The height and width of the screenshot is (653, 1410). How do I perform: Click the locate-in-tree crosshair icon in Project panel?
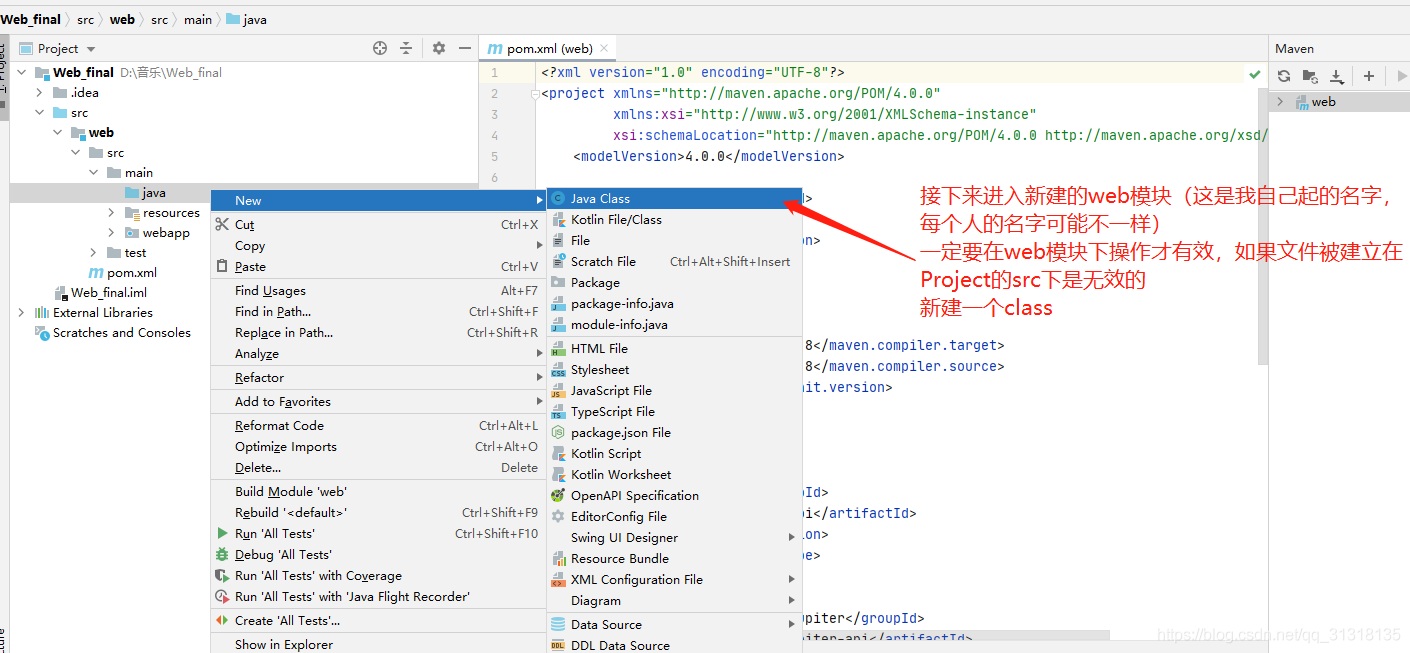(380, 48)
